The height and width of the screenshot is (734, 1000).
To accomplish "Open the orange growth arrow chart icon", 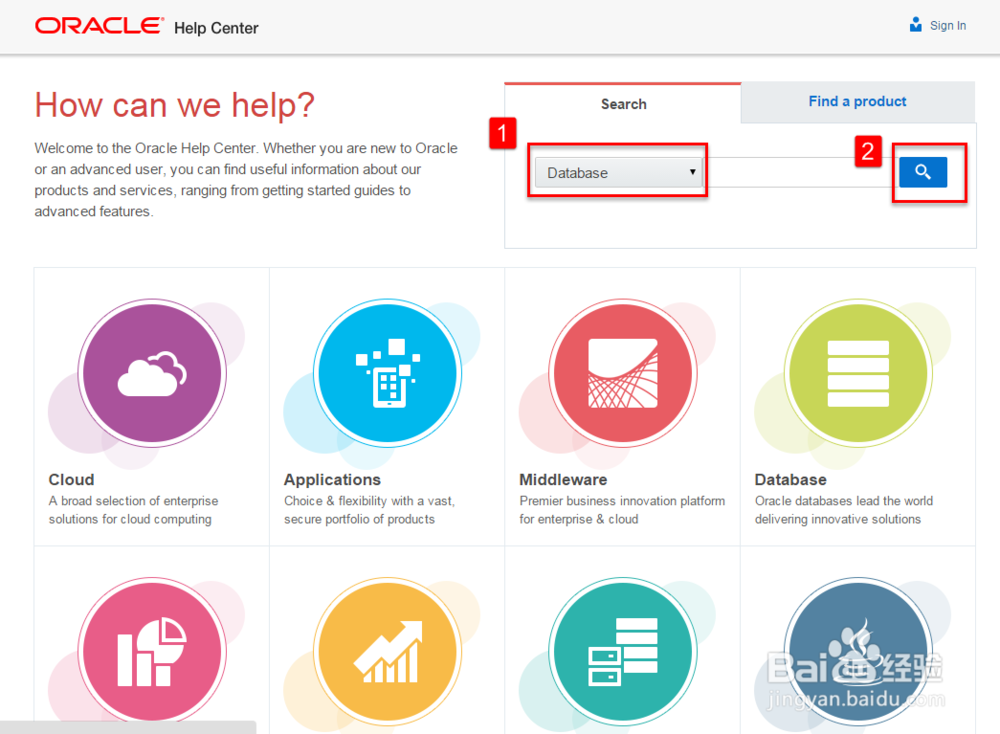I will 387,652.
